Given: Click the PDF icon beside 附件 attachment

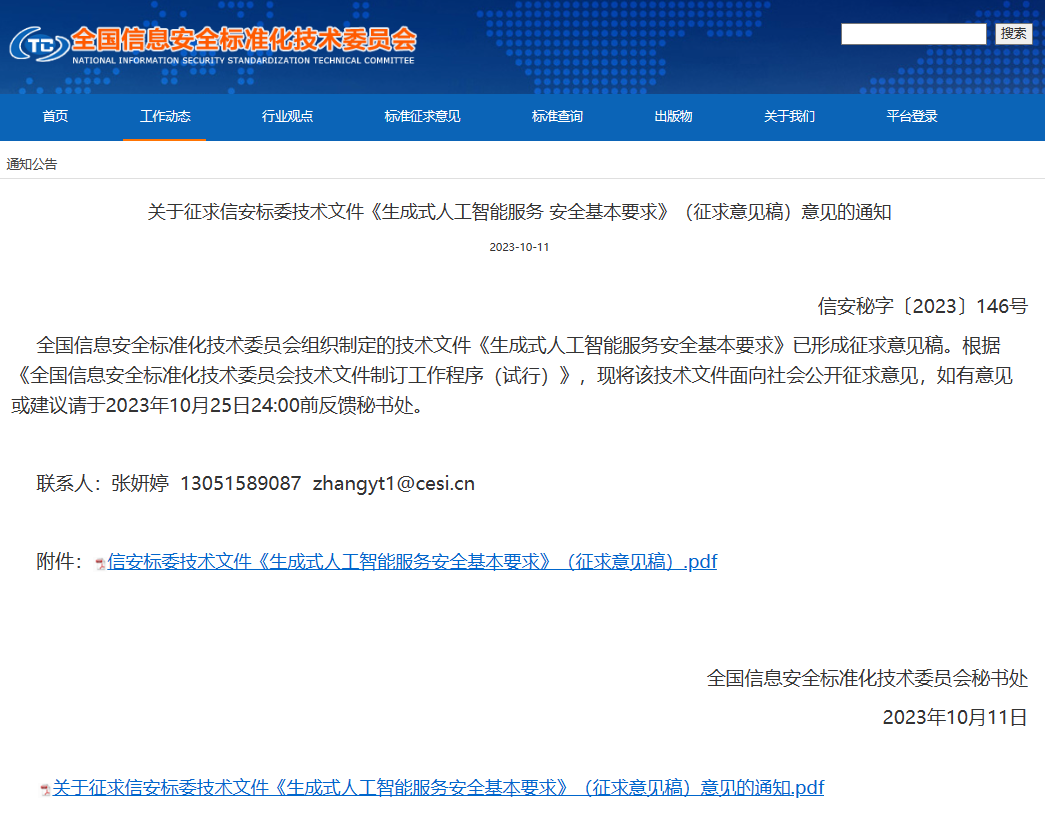Looking at the screenshot, I should (100, 564).
